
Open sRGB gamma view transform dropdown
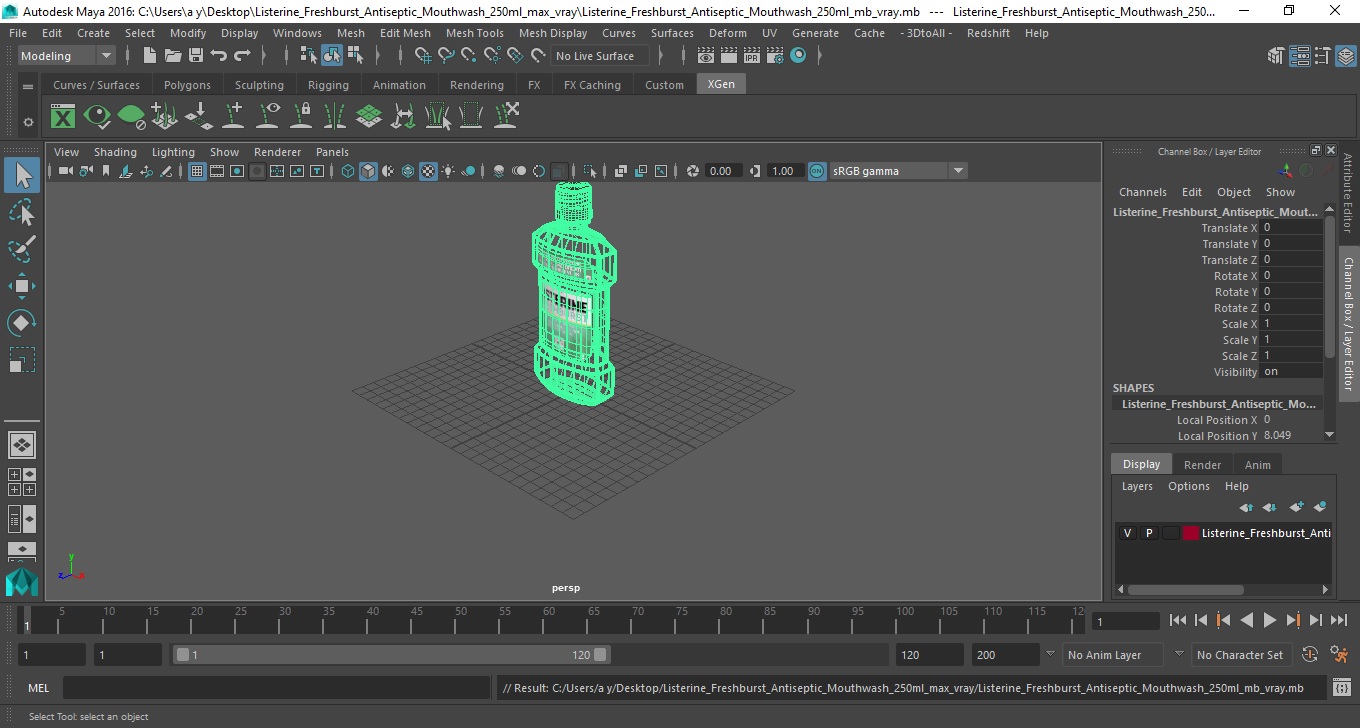(x=899, y=171)
